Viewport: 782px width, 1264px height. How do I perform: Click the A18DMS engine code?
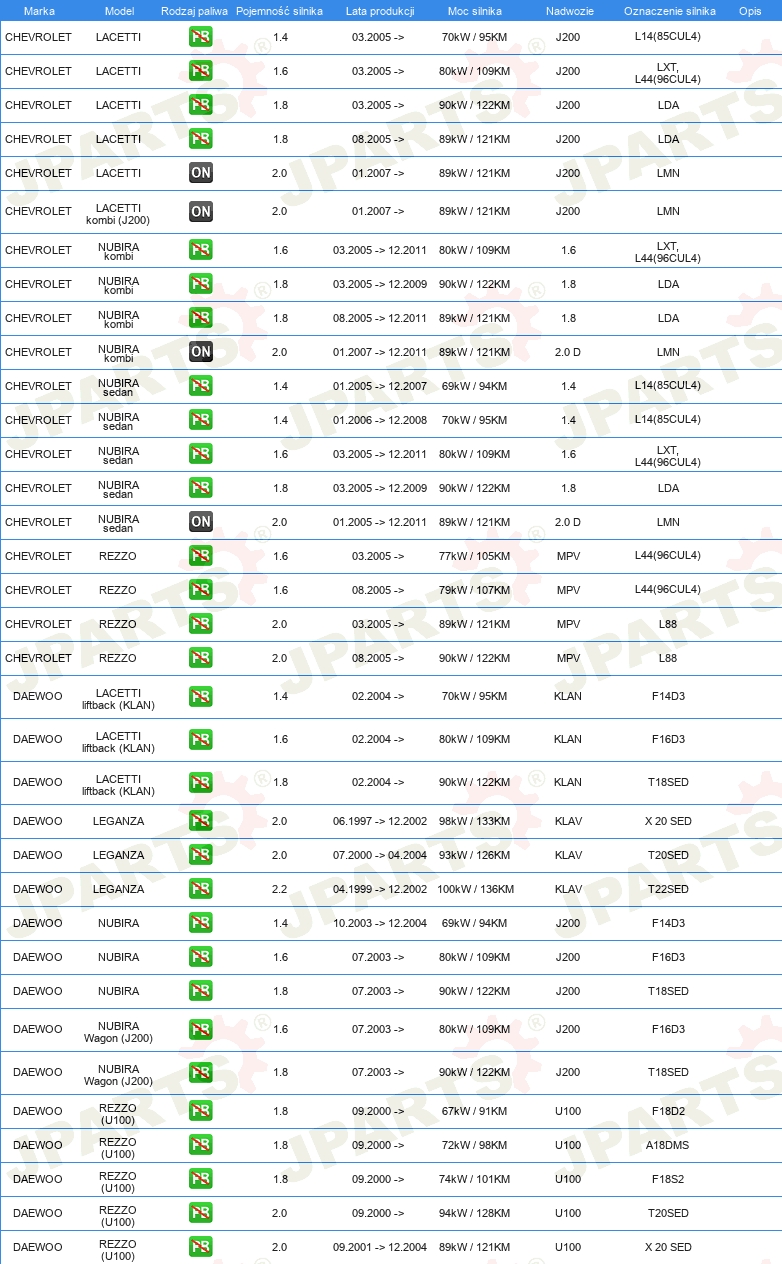(668, 1145)
